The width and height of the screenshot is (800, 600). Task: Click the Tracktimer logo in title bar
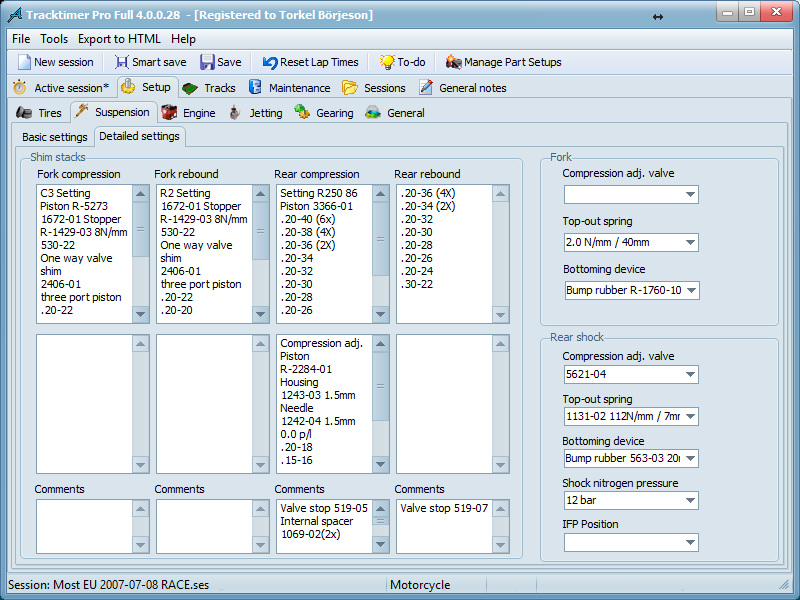pos(15,15)
